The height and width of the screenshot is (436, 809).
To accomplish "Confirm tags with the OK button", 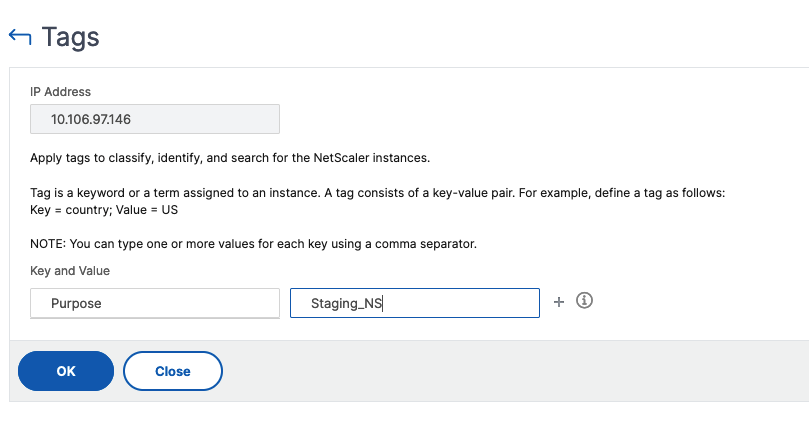I will tap(66, 371).
